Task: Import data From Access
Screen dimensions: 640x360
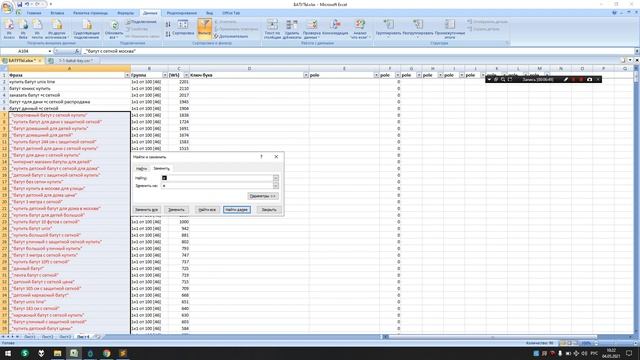Action: (x=9, y=29)
